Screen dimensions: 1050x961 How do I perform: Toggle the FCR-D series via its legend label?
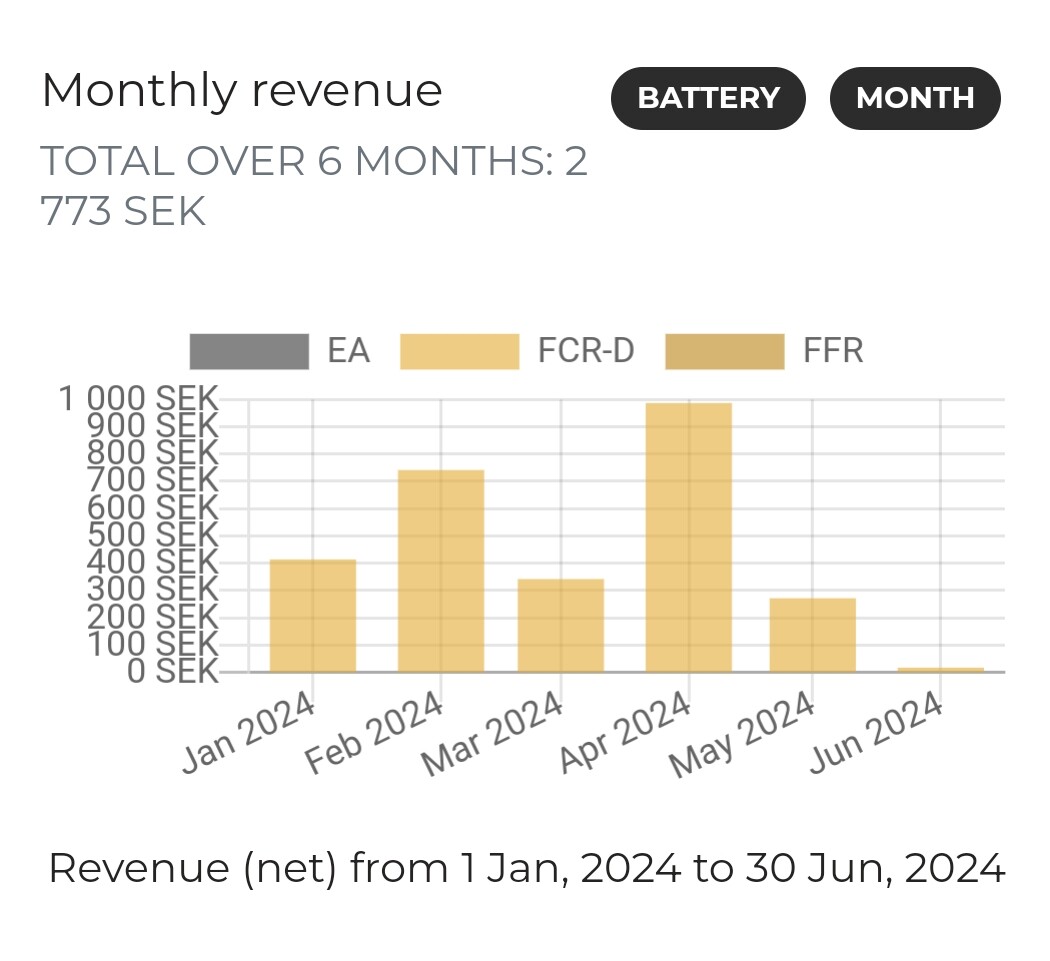585,352
